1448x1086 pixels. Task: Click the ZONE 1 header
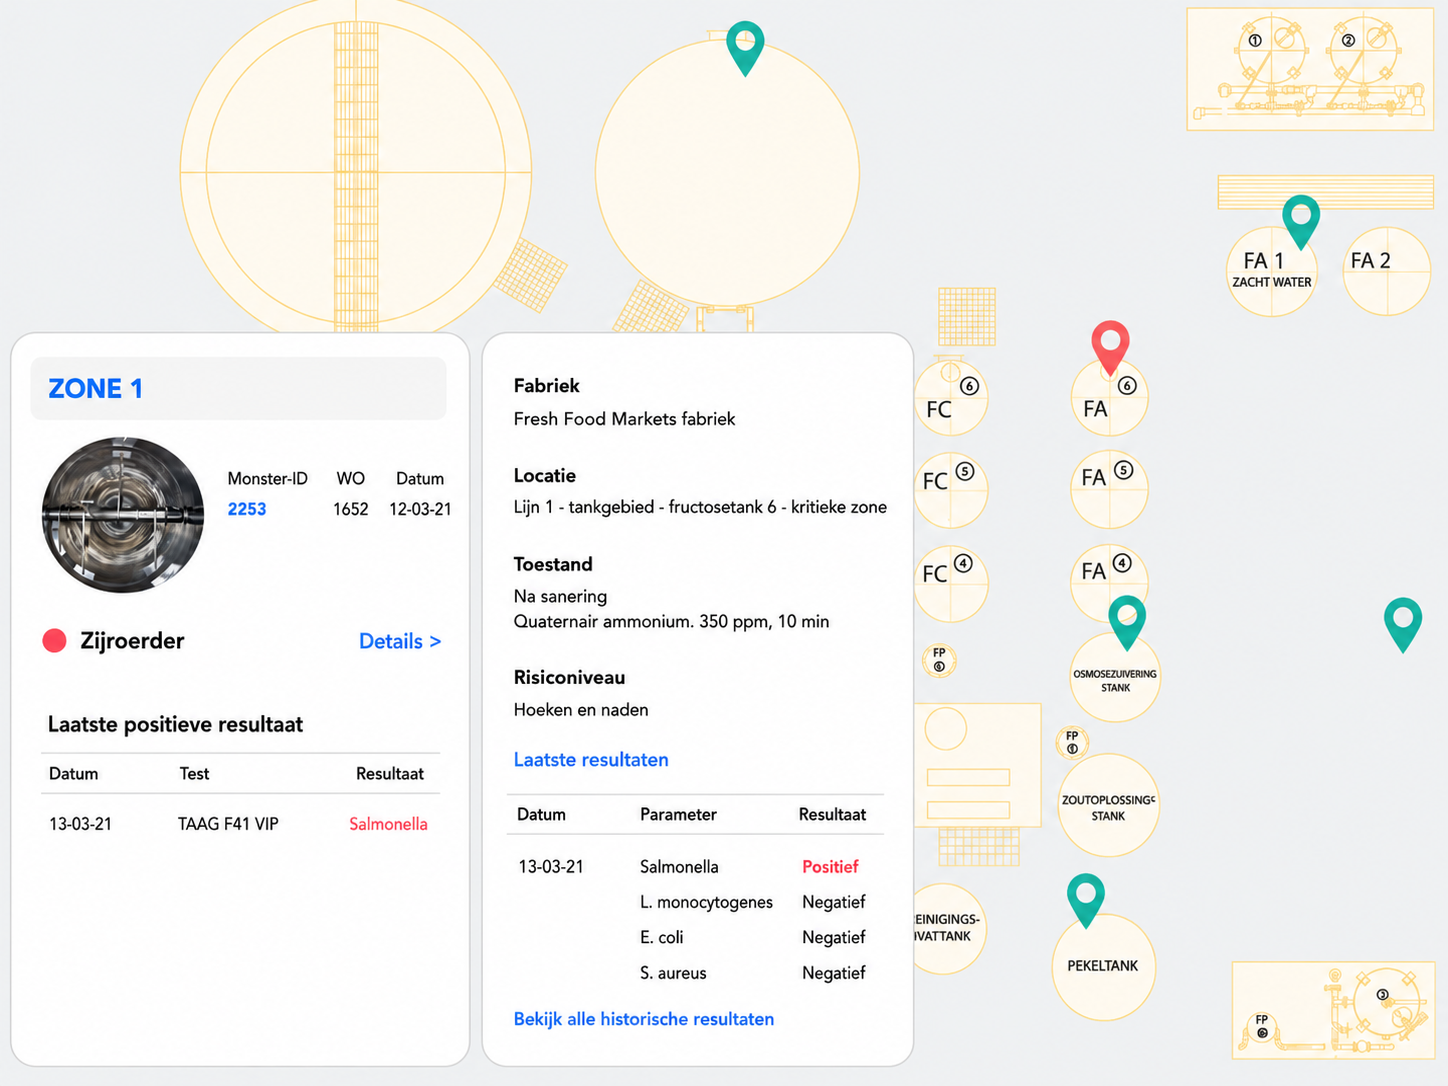point(238,388)
